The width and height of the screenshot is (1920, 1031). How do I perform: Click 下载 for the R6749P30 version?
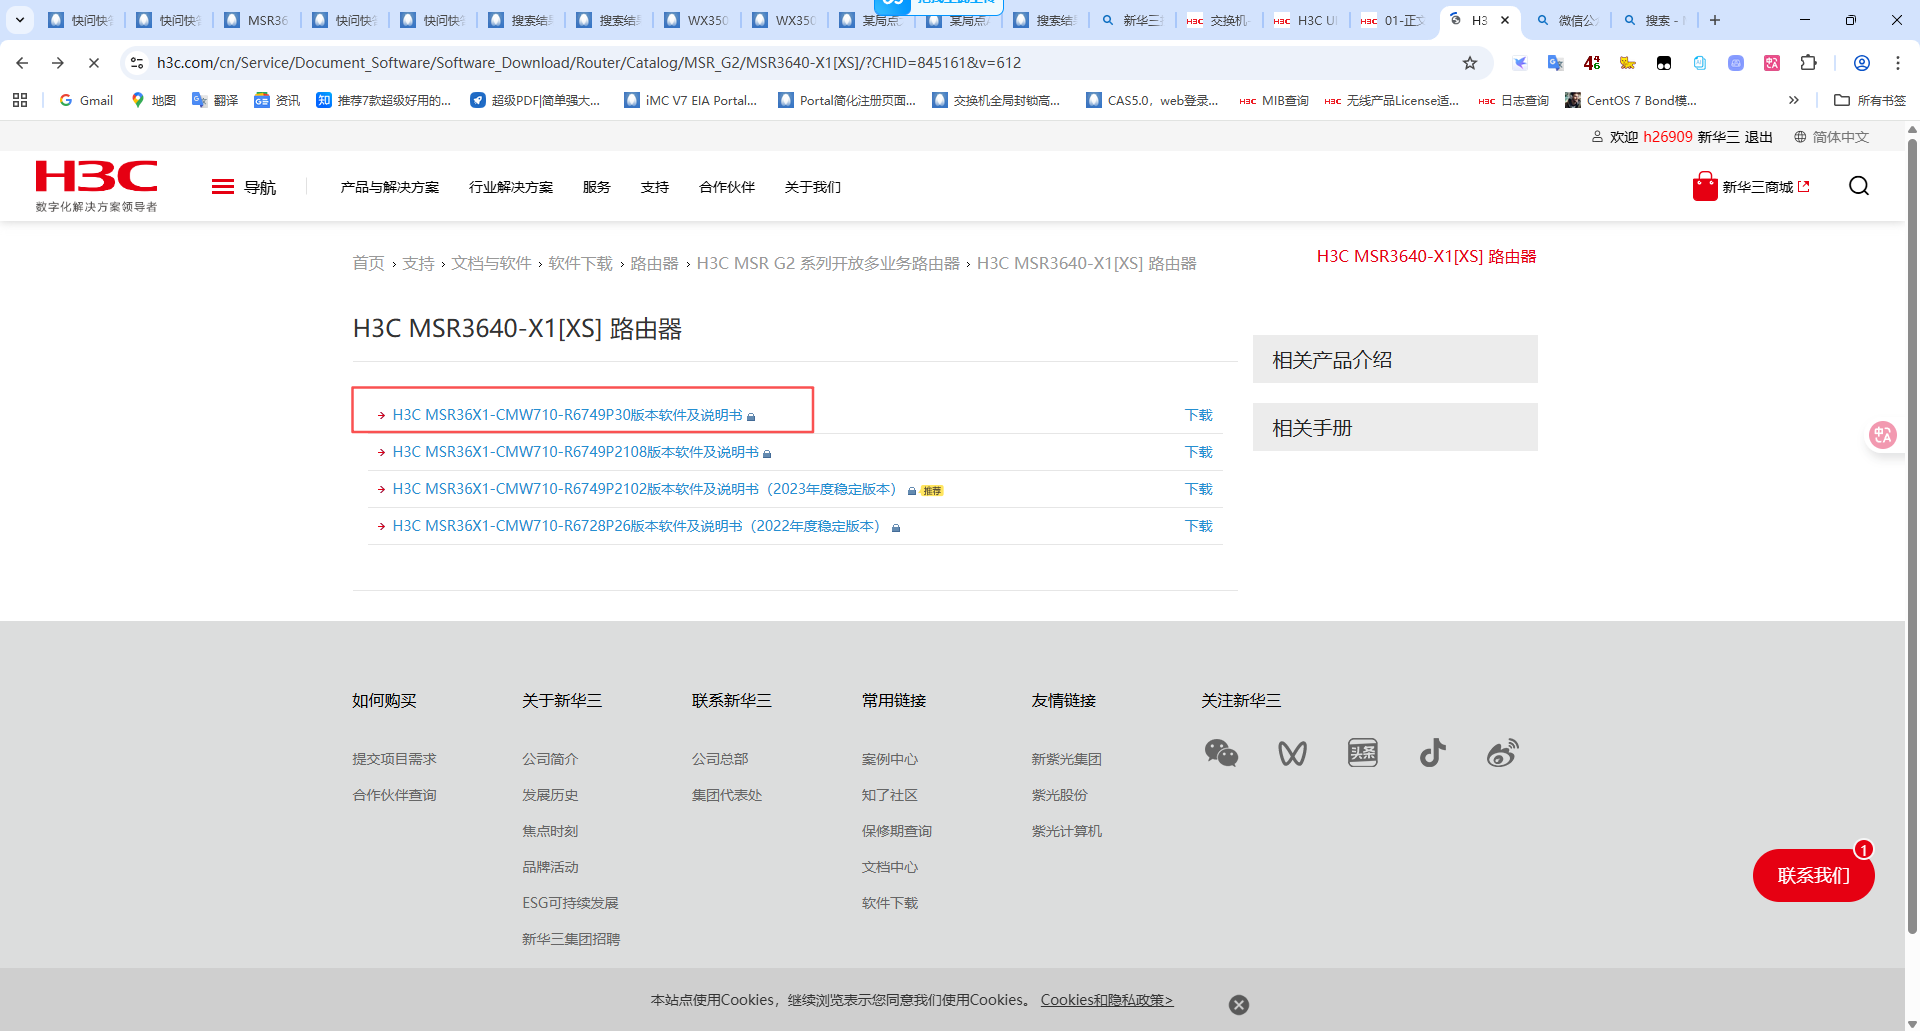coord(1199,415)
